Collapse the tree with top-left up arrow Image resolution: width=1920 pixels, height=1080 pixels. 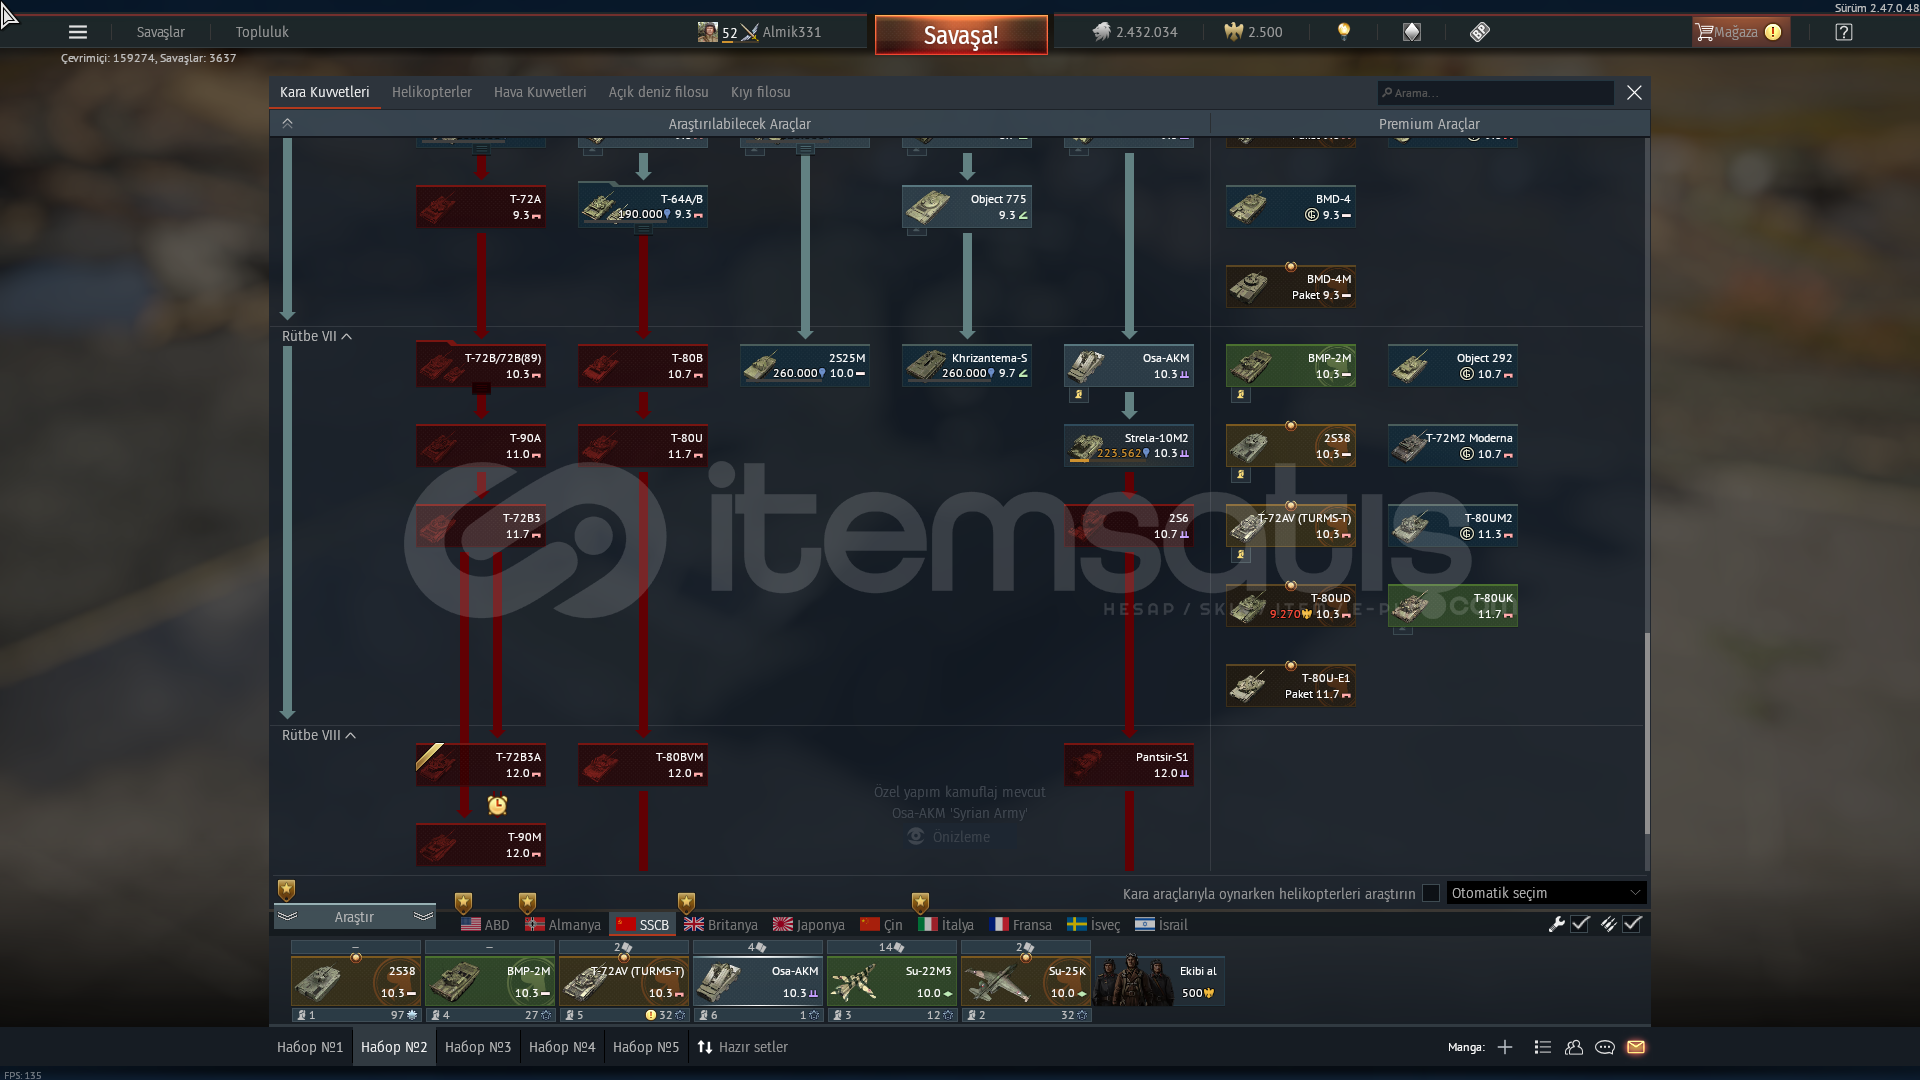(x=287, y=123)
